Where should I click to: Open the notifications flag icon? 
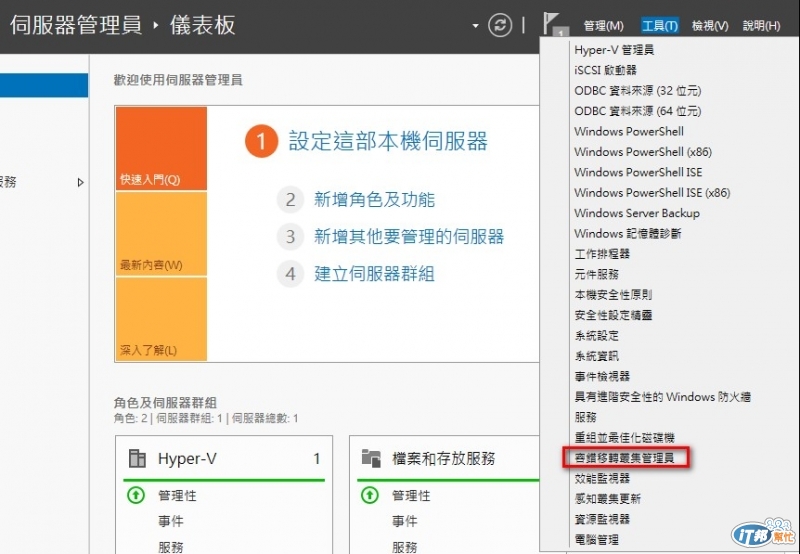(x=553, y=24)
